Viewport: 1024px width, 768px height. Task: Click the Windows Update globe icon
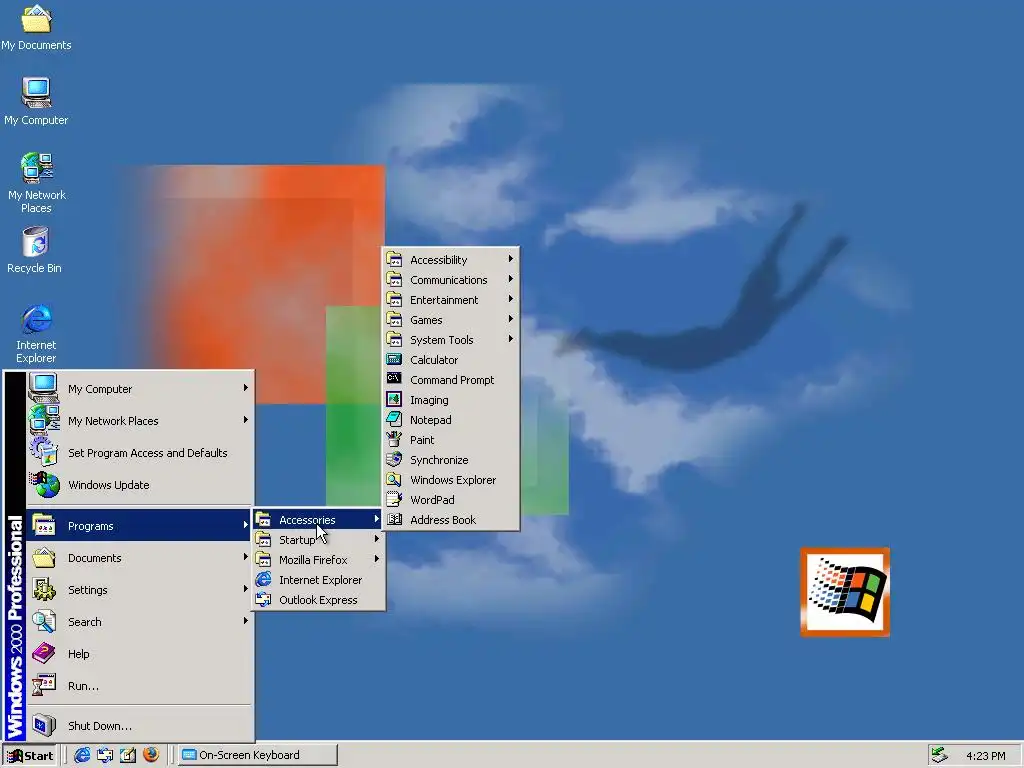(44, 485)
